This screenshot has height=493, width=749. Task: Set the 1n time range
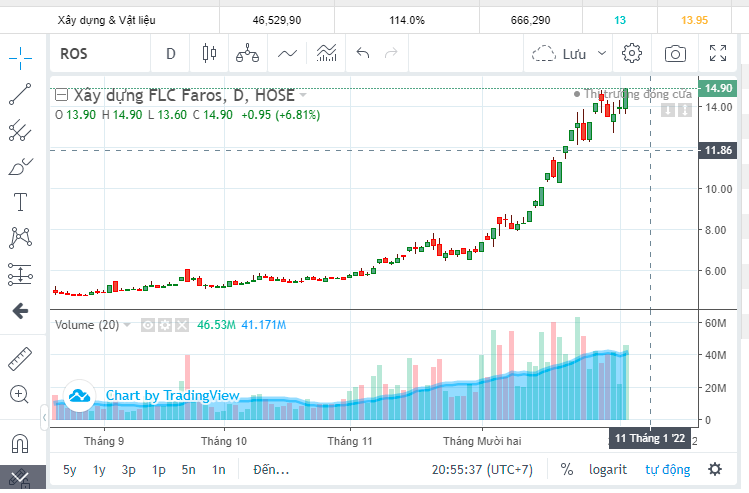(x=219, y=470)
